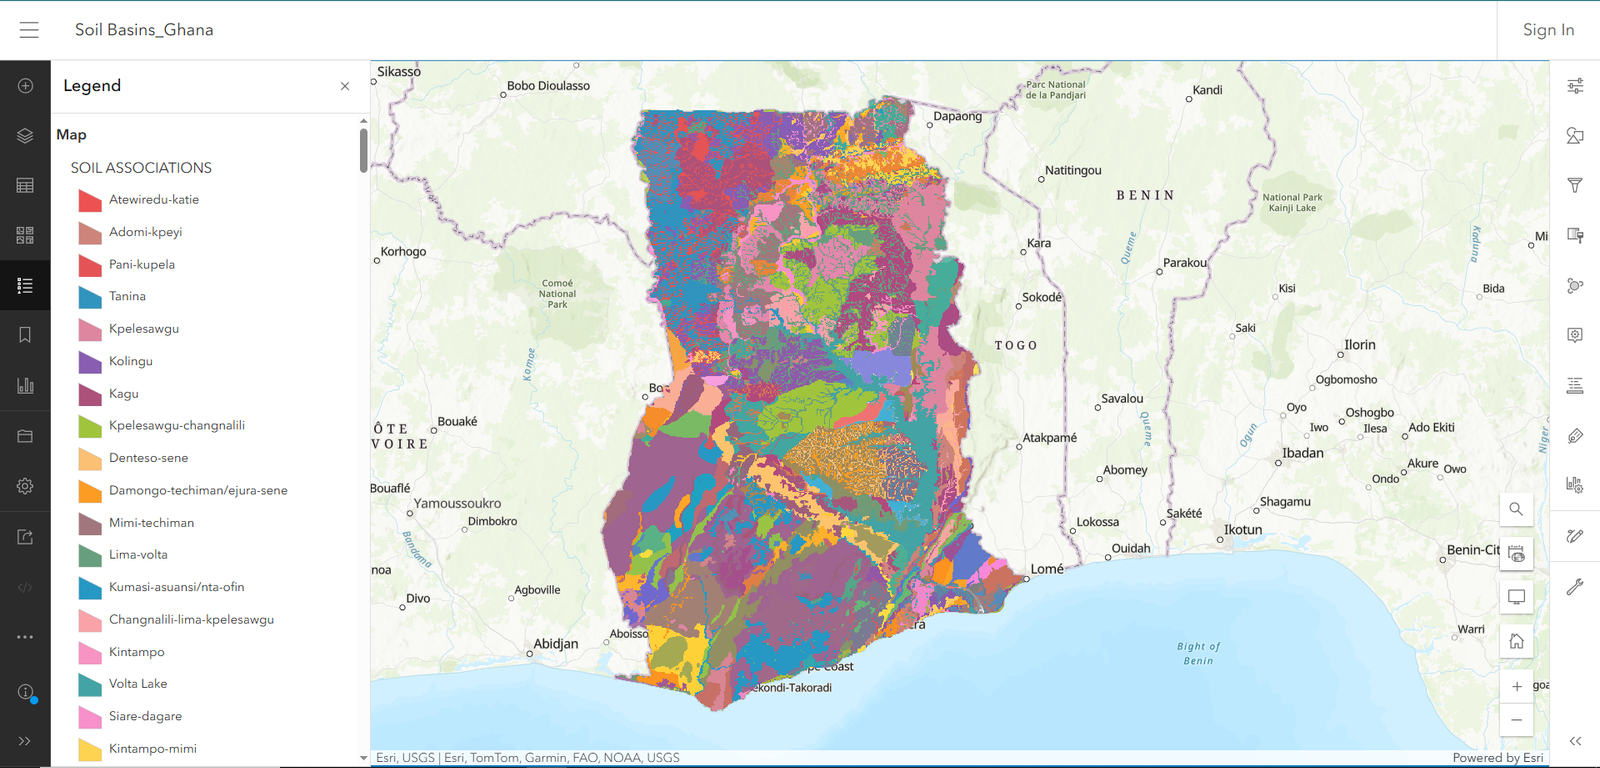Image resolution: width=1600 pixels, height=768 pixels.
Task: Open the Basemap gallery icon
Action: (25, 236)
